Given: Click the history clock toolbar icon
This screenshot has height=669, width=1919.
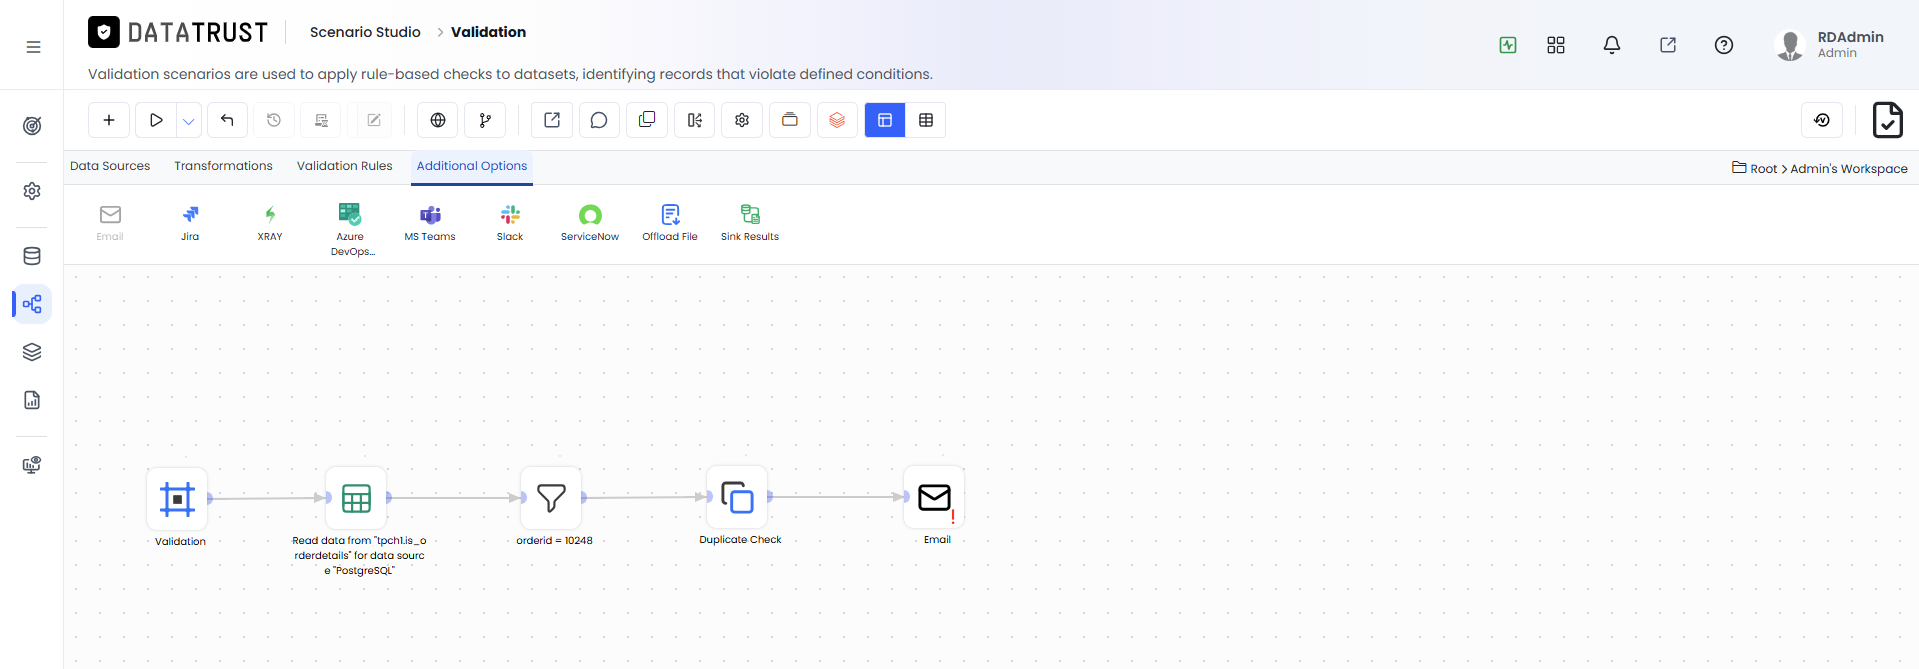Looking at the screenshot, I should [274, 120].
